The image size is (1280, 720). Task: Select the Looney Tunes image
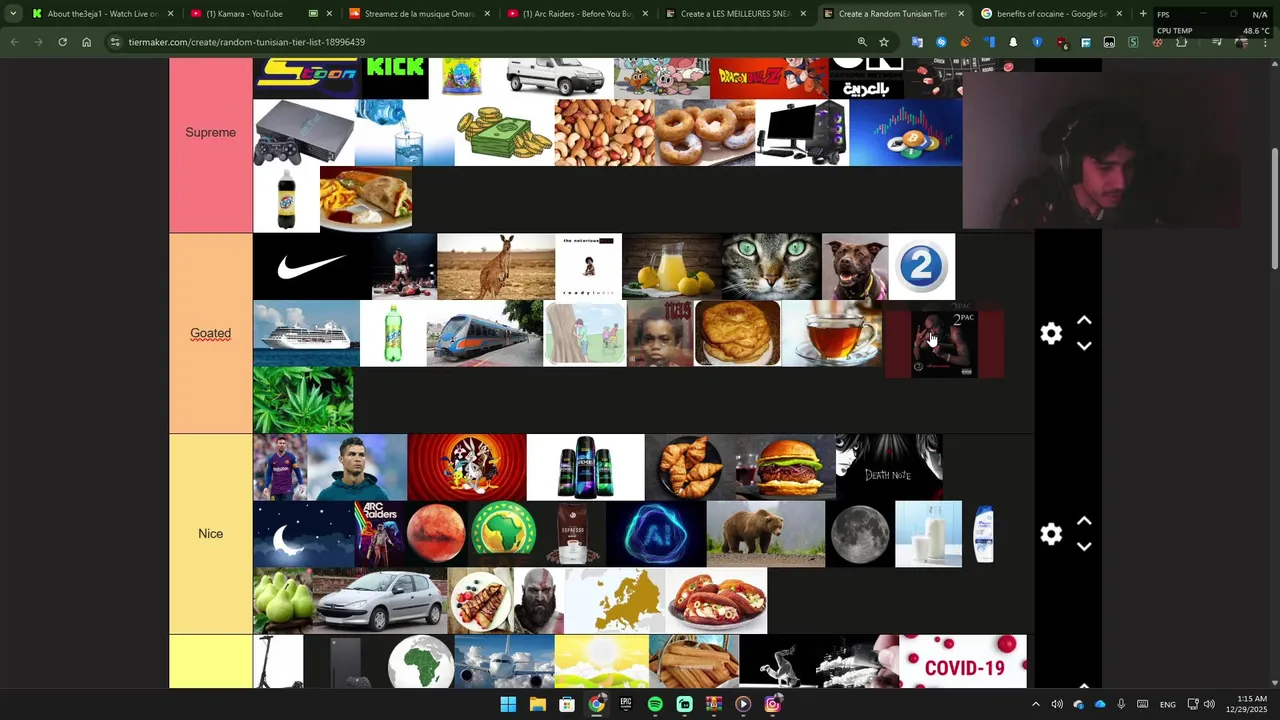[x=467, y=467]
